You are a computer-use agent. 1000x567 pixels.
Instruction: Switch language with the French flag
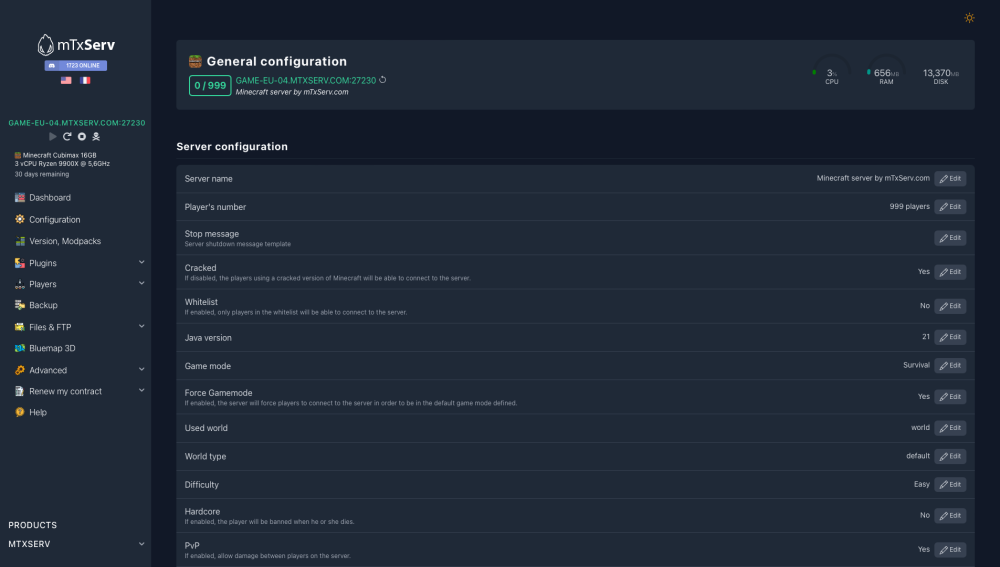[x=85, y=80]
